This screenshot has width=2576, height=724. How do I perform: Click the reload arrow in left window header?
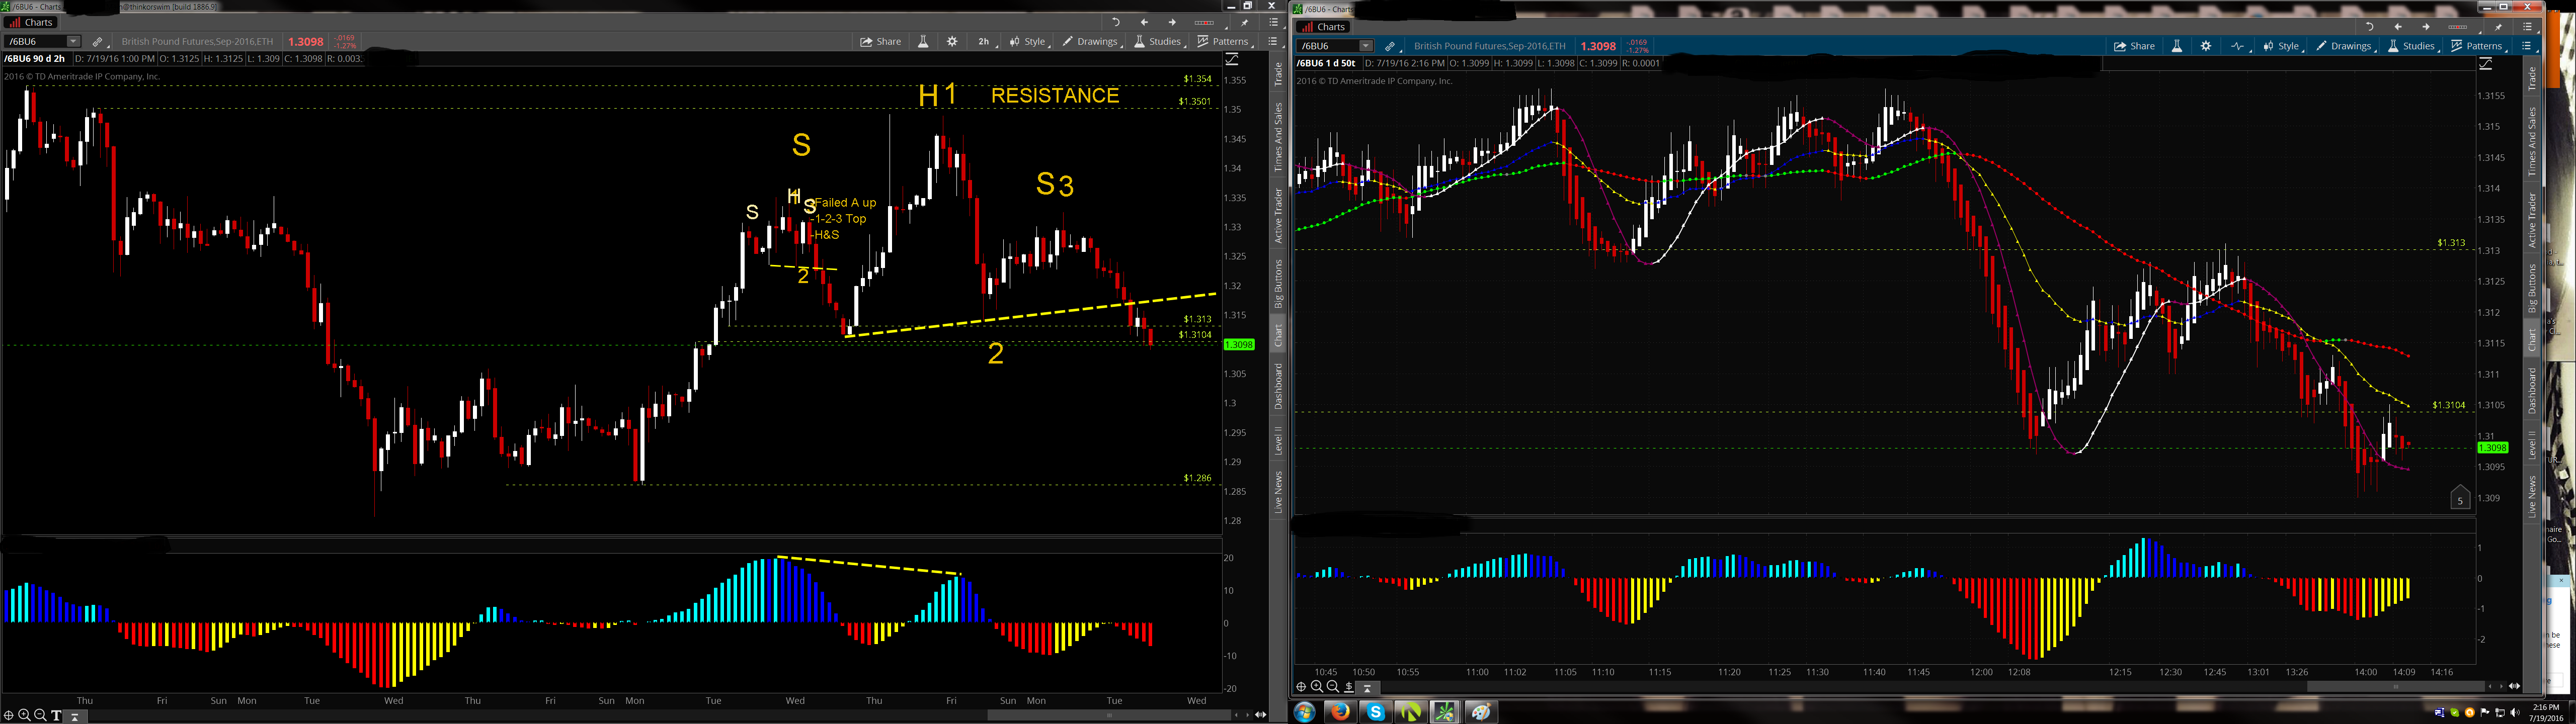1116,22
